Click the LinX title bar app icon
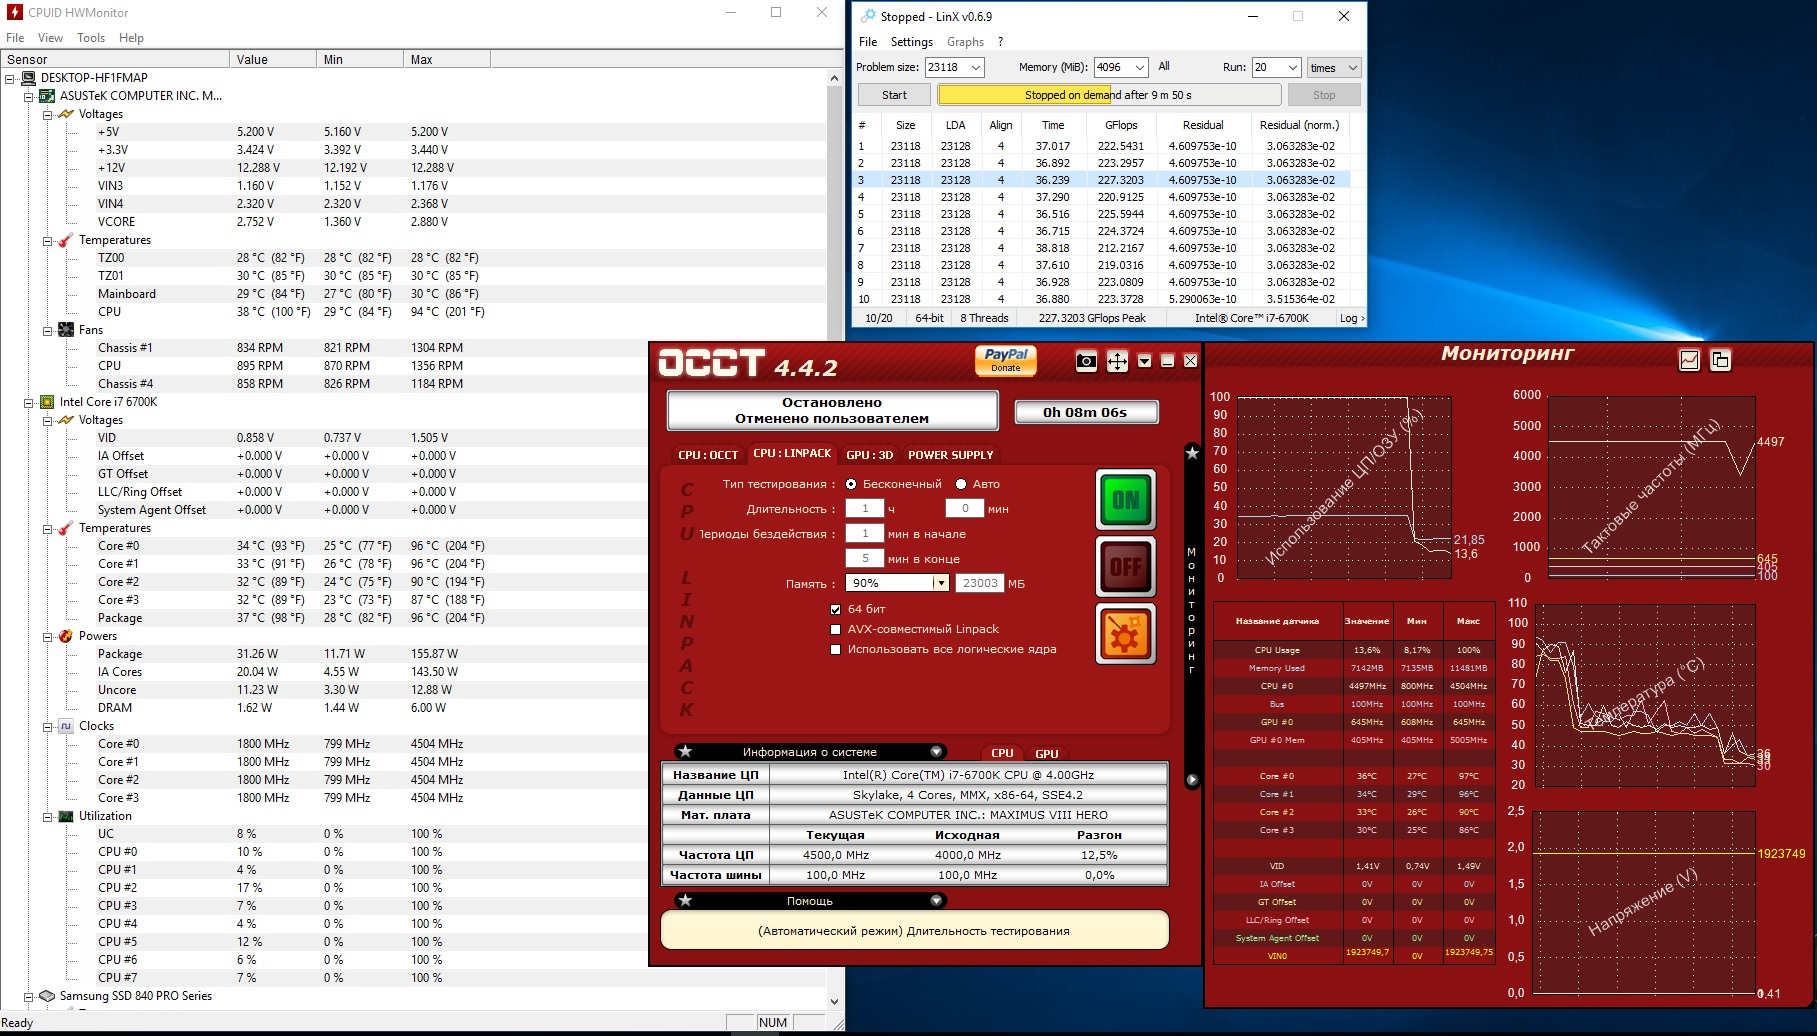1817x1036 pixels. click(x=868, y=16)
